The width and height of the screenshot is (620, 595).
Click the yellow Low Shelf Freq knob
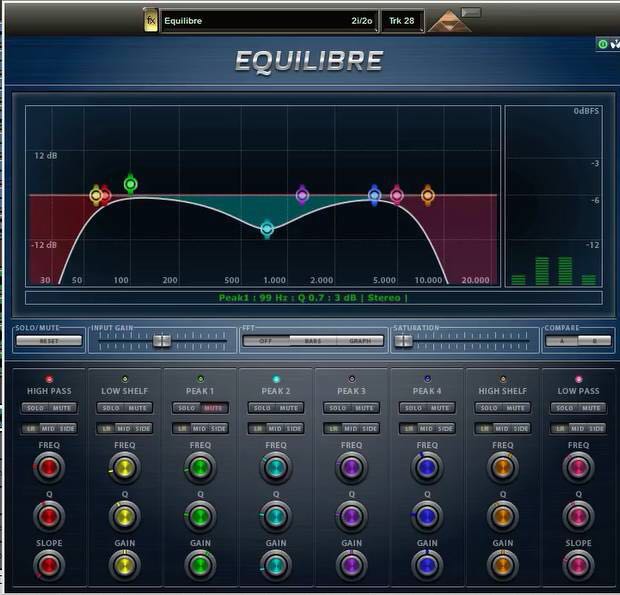pyautogui.click(x=125, y=468)
